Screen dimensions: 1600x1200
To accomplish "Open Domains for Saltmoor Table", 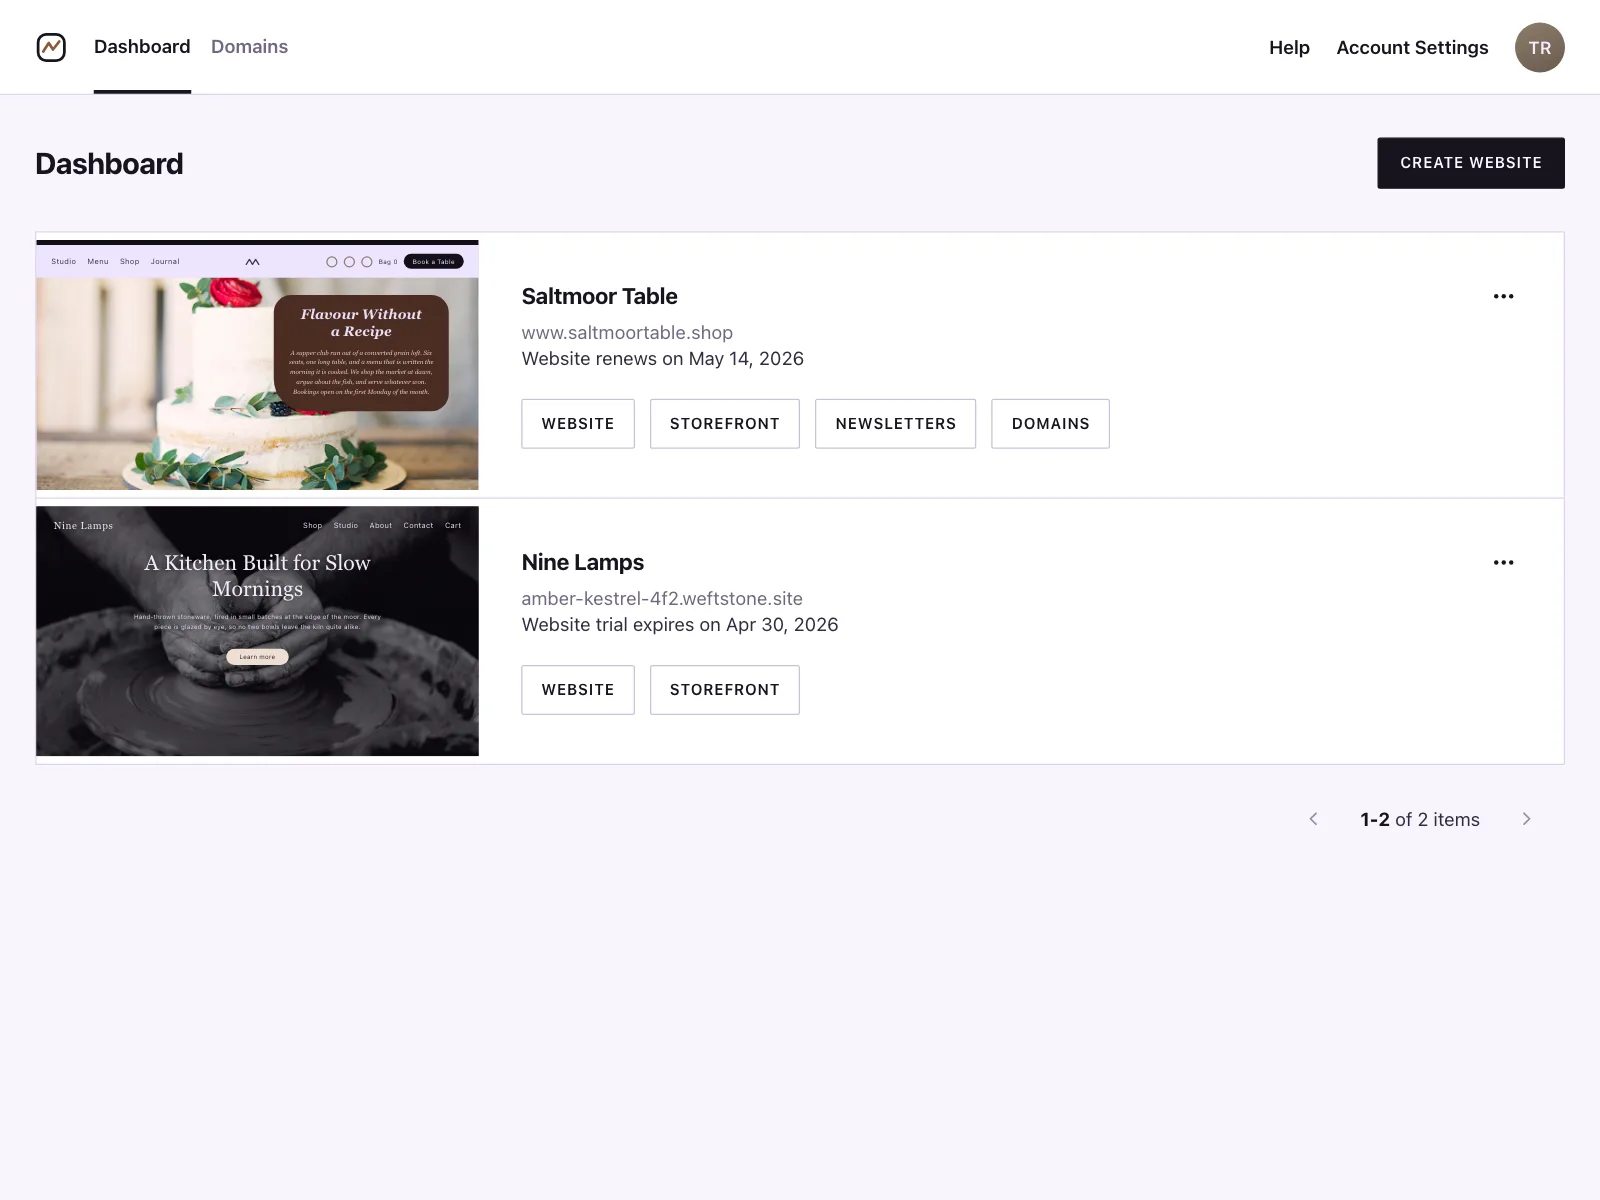I will point(1050,424).
